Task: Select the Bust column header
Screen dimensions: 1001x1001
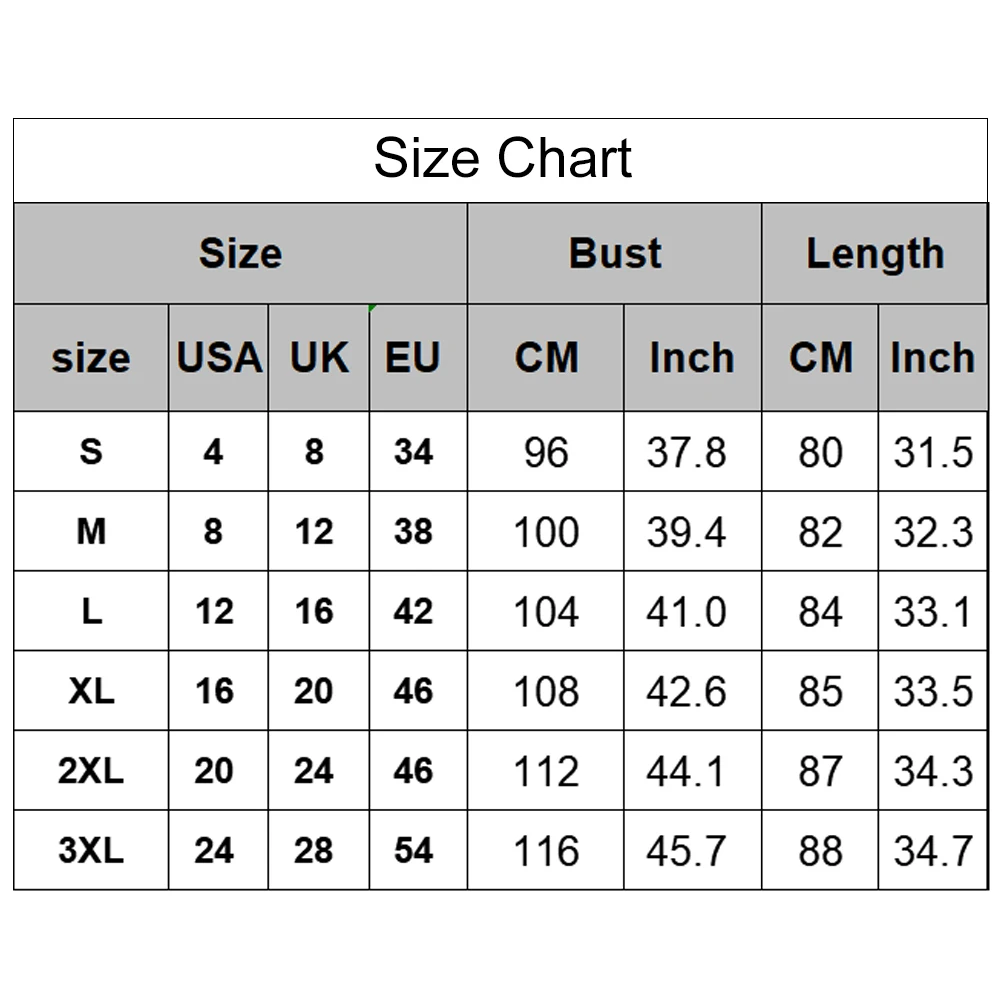Action: click(x=615, y=253)
